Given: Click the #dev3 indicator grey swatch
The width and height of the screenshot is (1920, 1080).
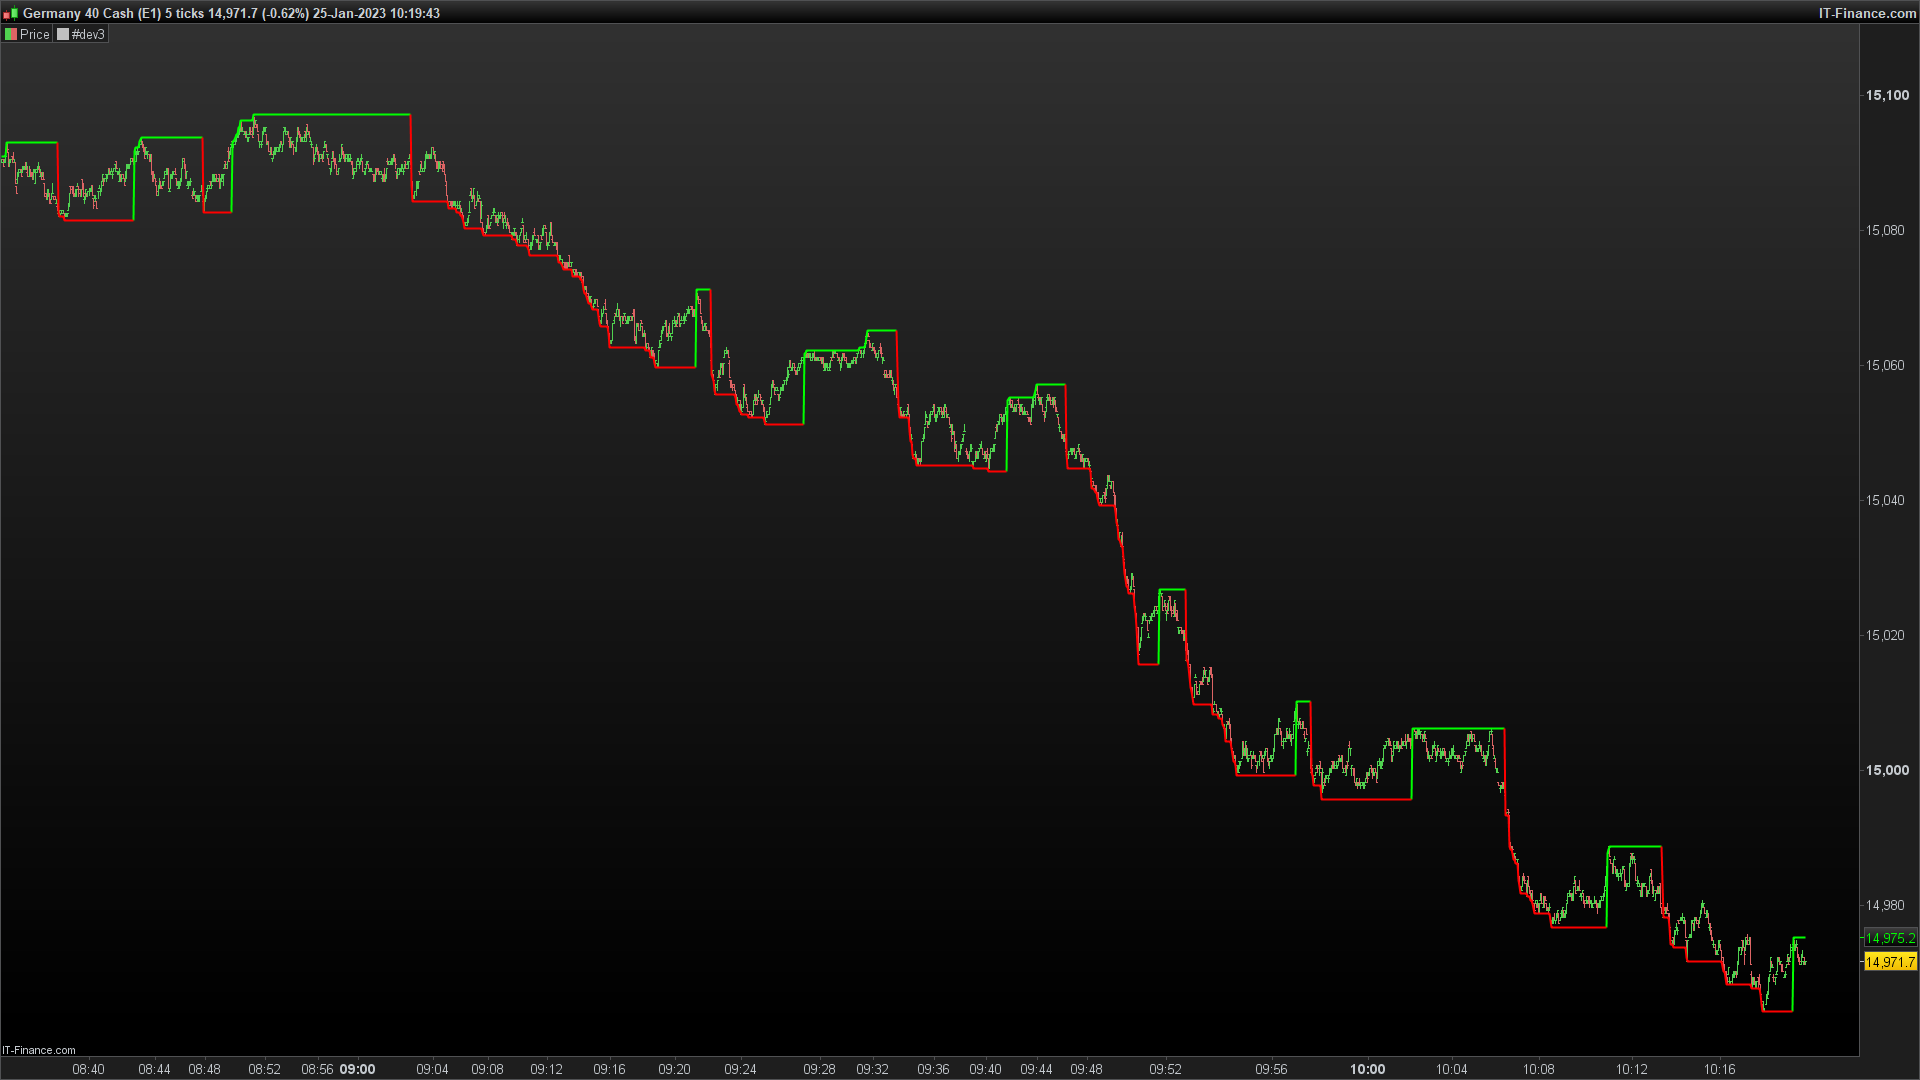Looking at the screenshot, I should click(63, 34).
